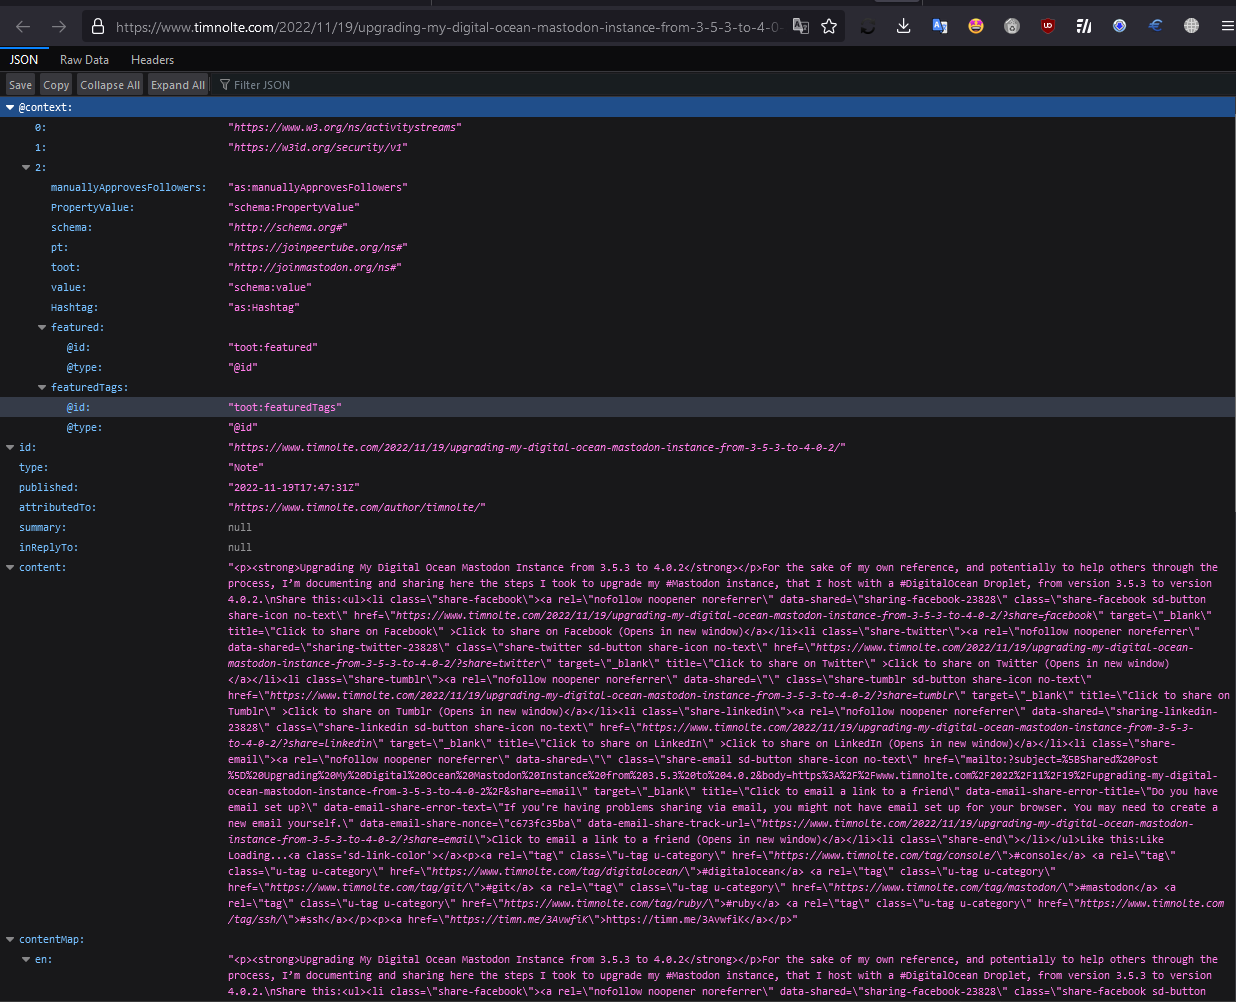The height and width of the screenshot is (1002, 1236).
Task: Click the URL in the address bar
Action: [449, 27]
